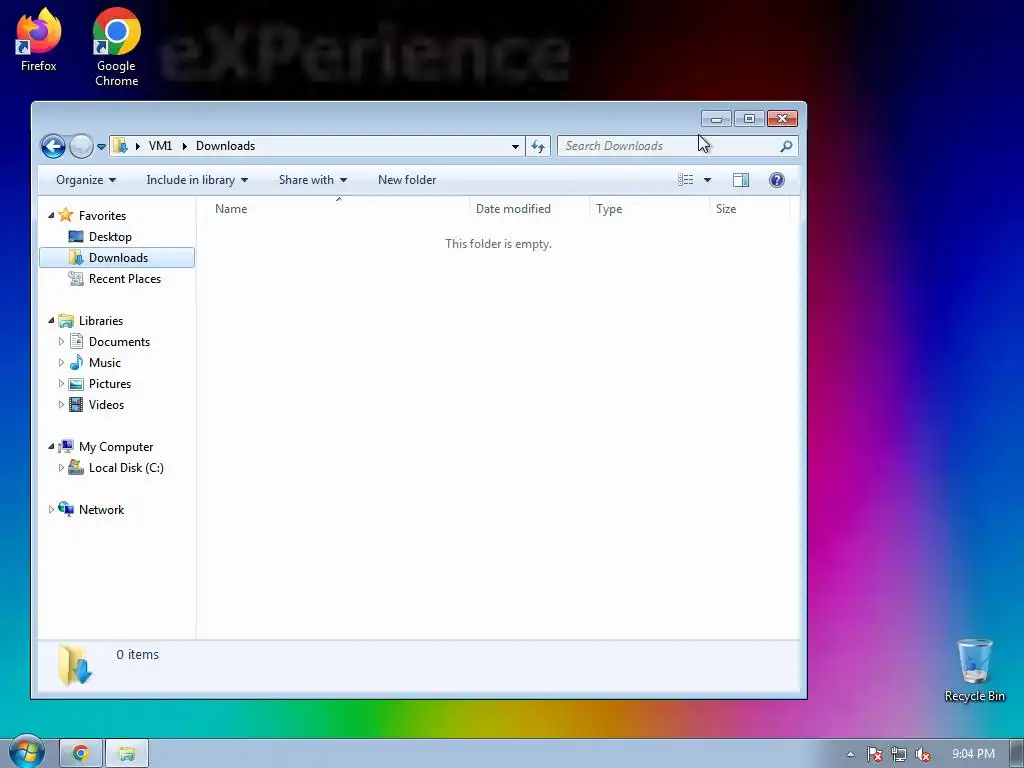This screenshot has width=1024, height=768.
Task: Select Libraries in navigation pane
Action: (x=101, y=321)
